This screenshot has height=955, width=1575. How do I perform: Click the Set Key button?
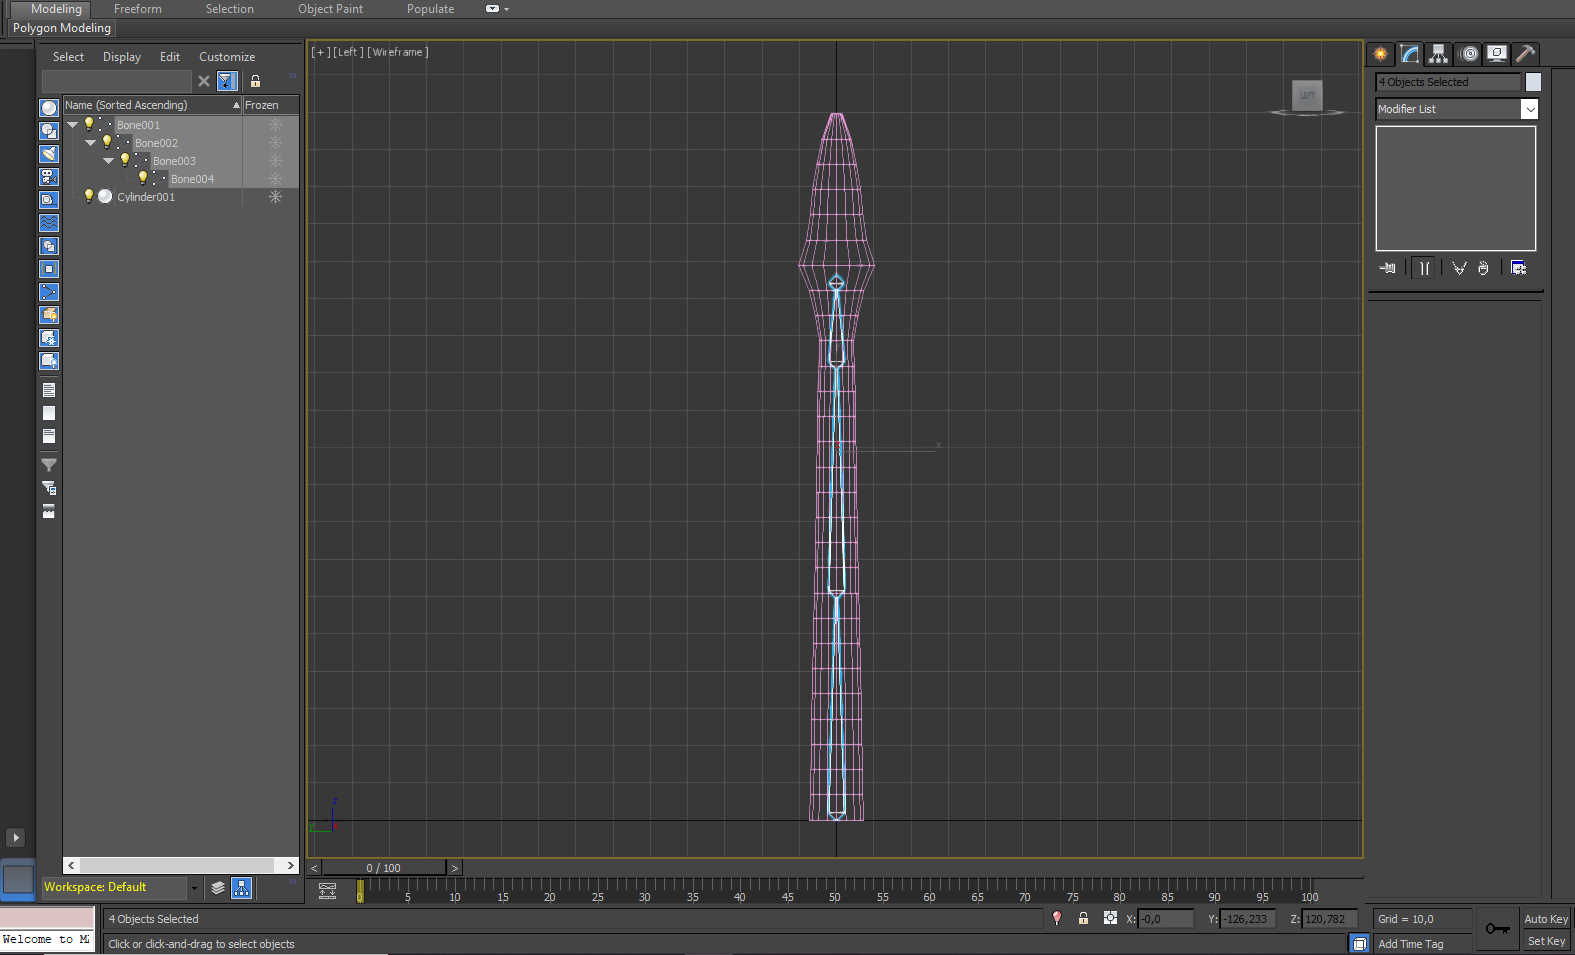click(1545, 942)
